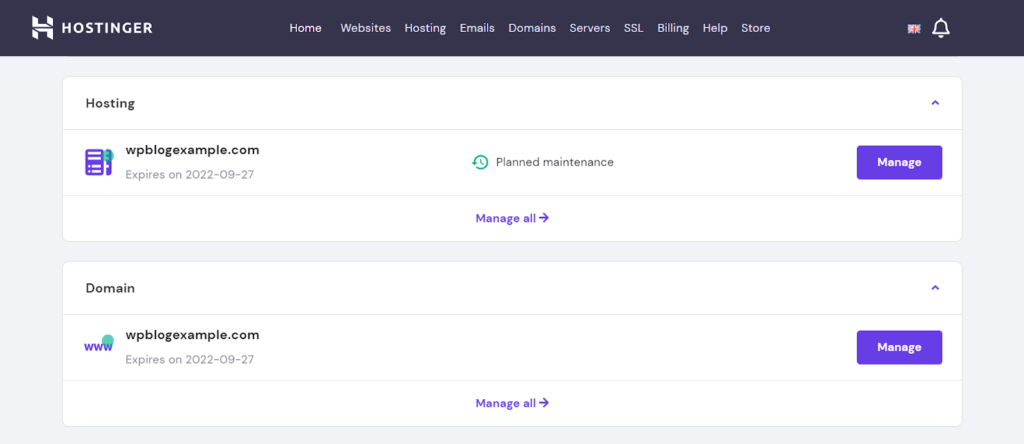The image size is (1024, 444).
Task: Select wpblogexample.com in the Domain section
Action: click(192, 335)
